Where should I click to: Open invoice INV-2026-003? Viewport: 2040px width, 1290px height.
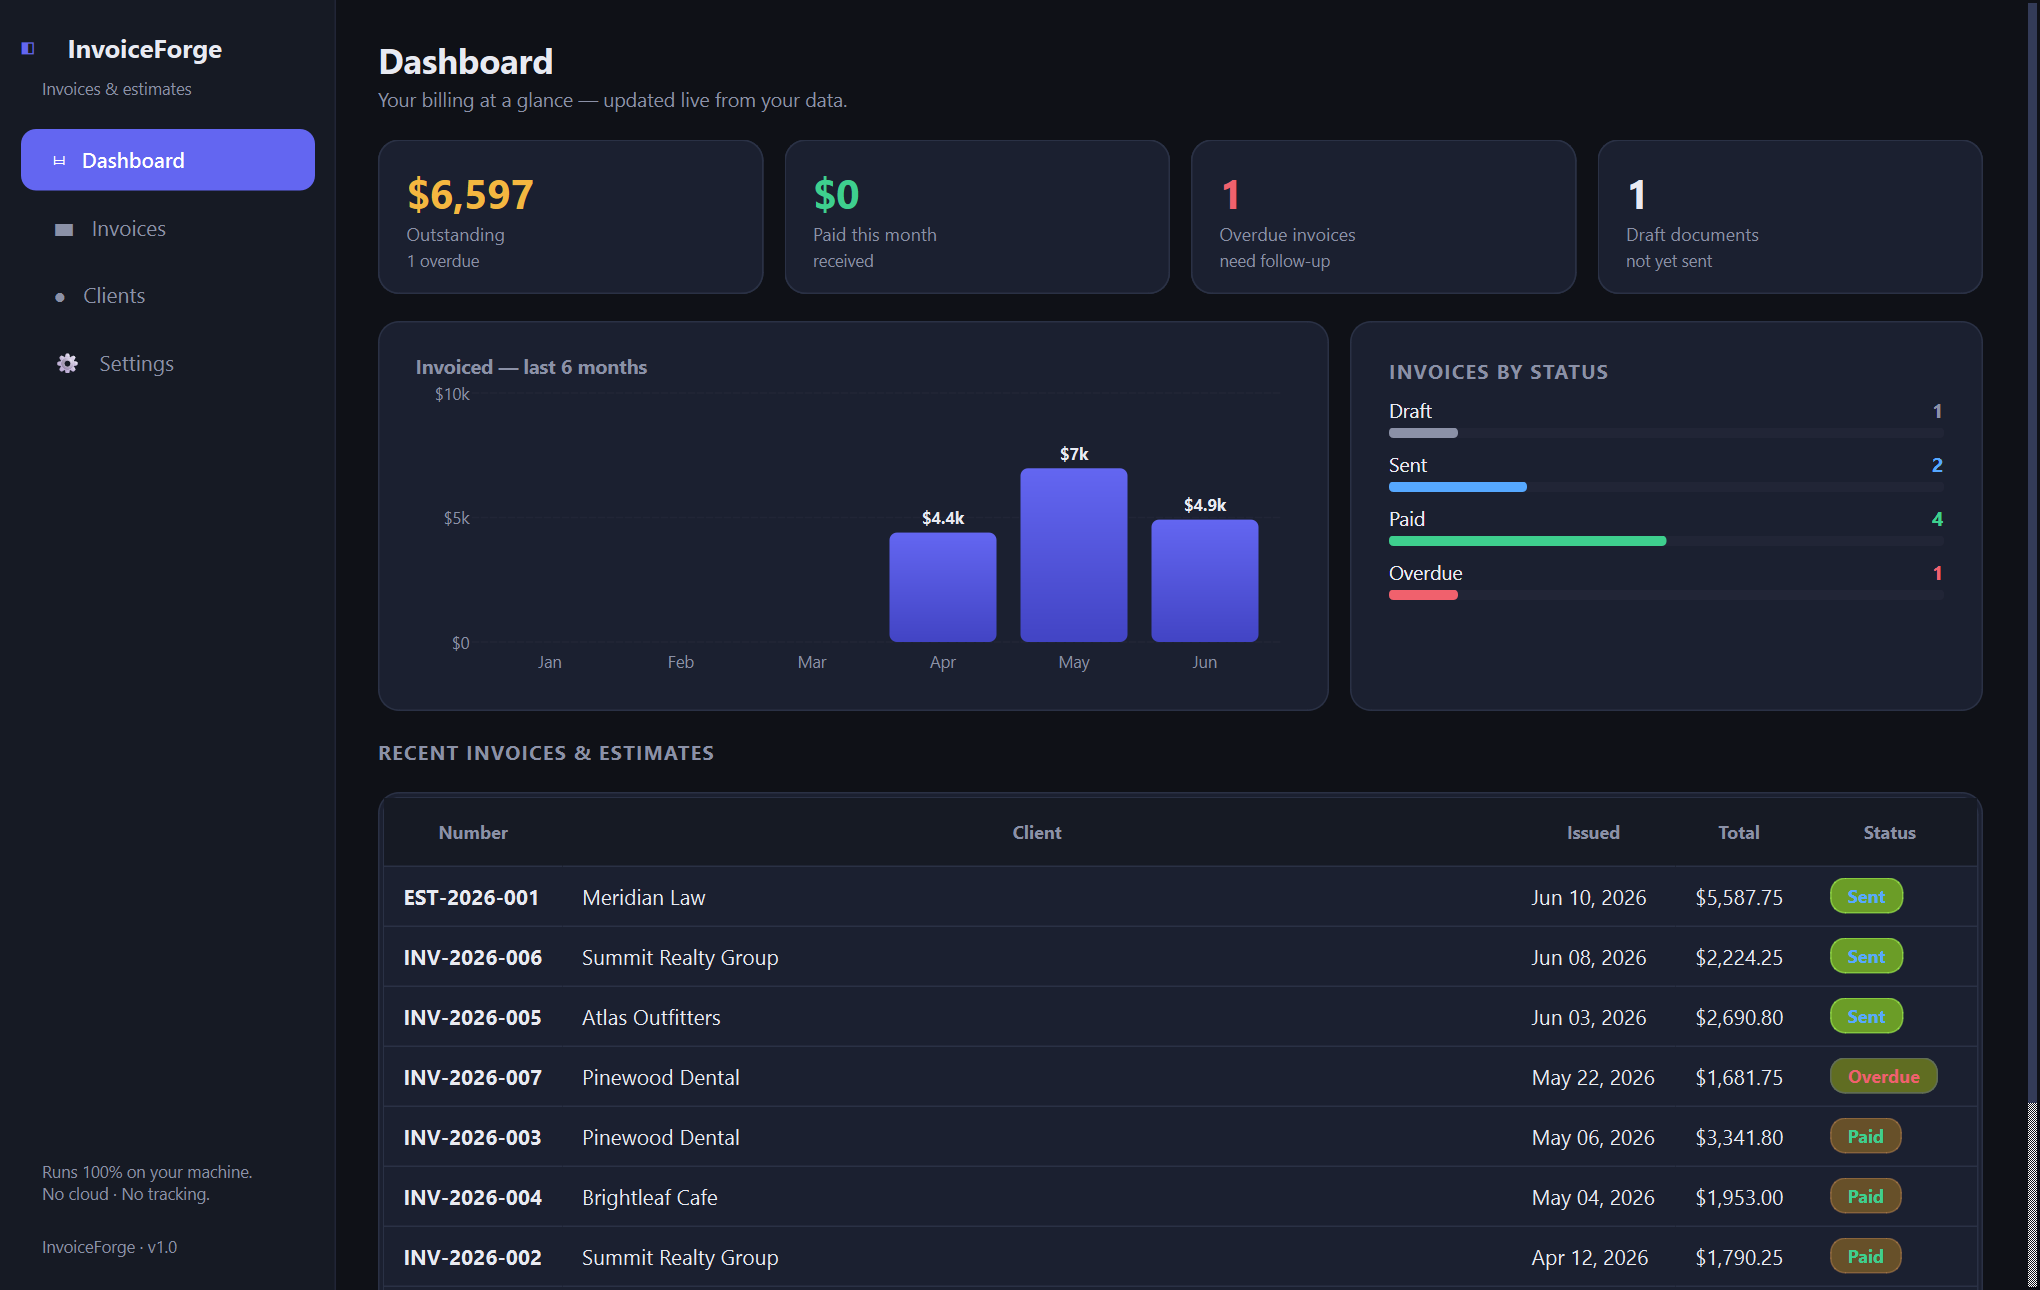tap(472, 1137)
